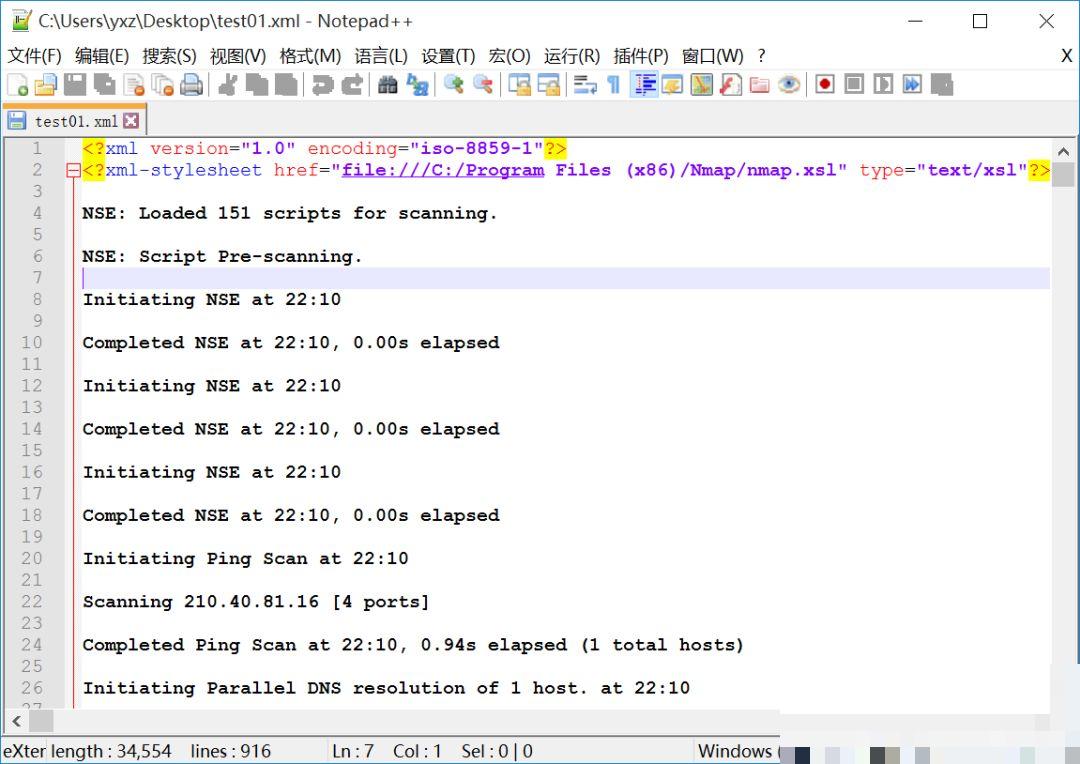
Task: Open the 文件(F) menu
Action: pos(34,56)
